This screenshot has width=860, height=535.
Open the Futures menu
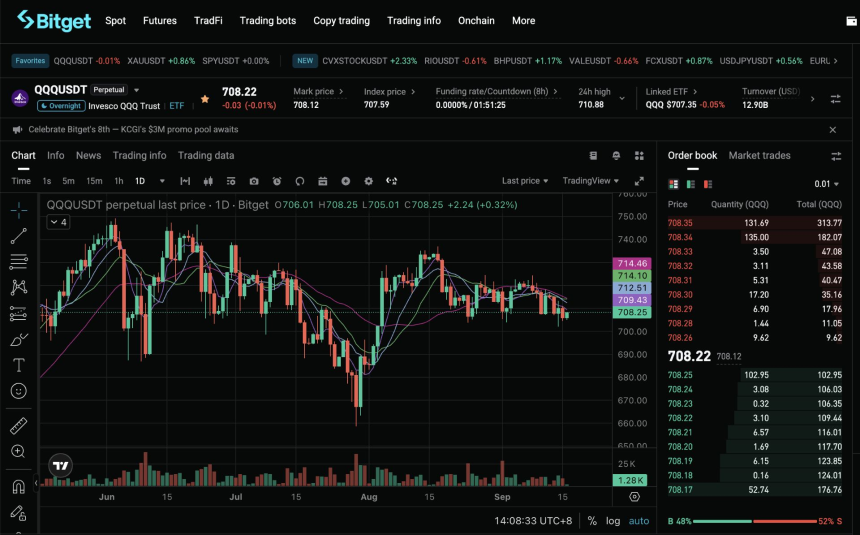[160, 21]
